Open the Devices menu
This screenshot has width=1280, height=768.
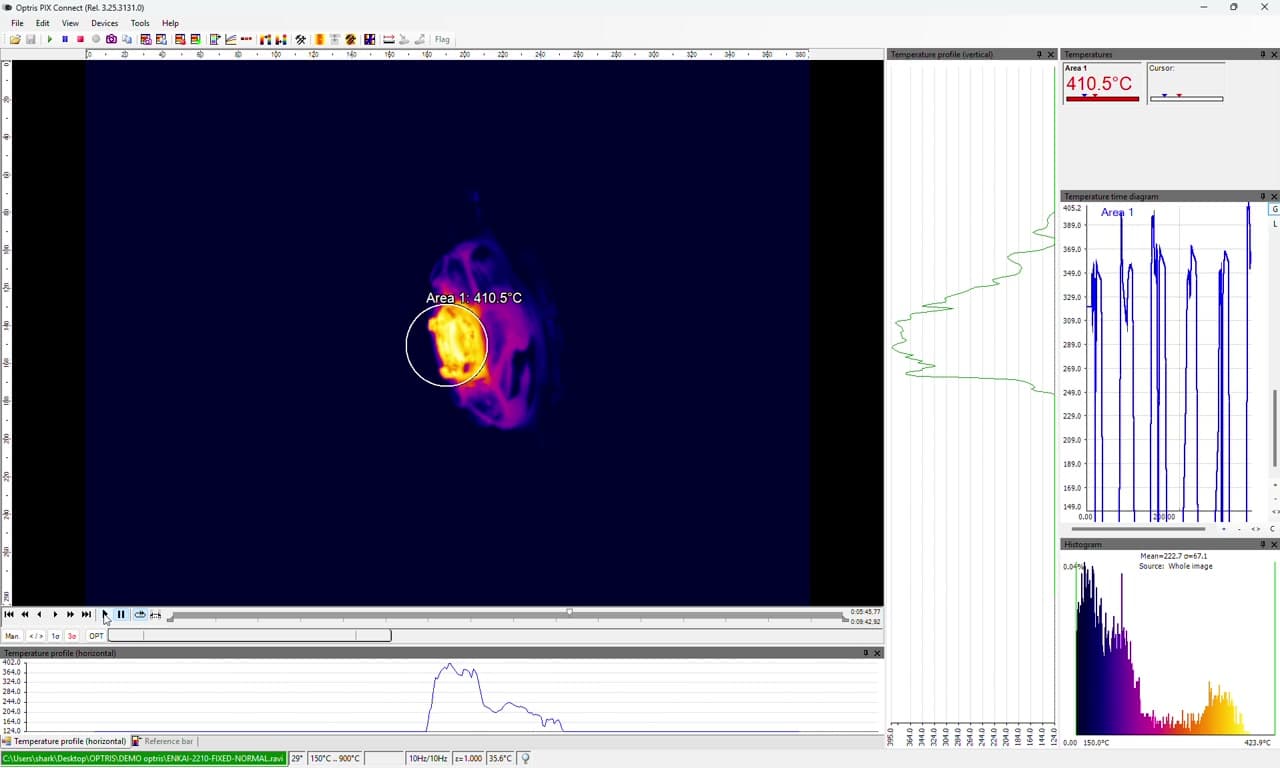click(x=104, y=23)
